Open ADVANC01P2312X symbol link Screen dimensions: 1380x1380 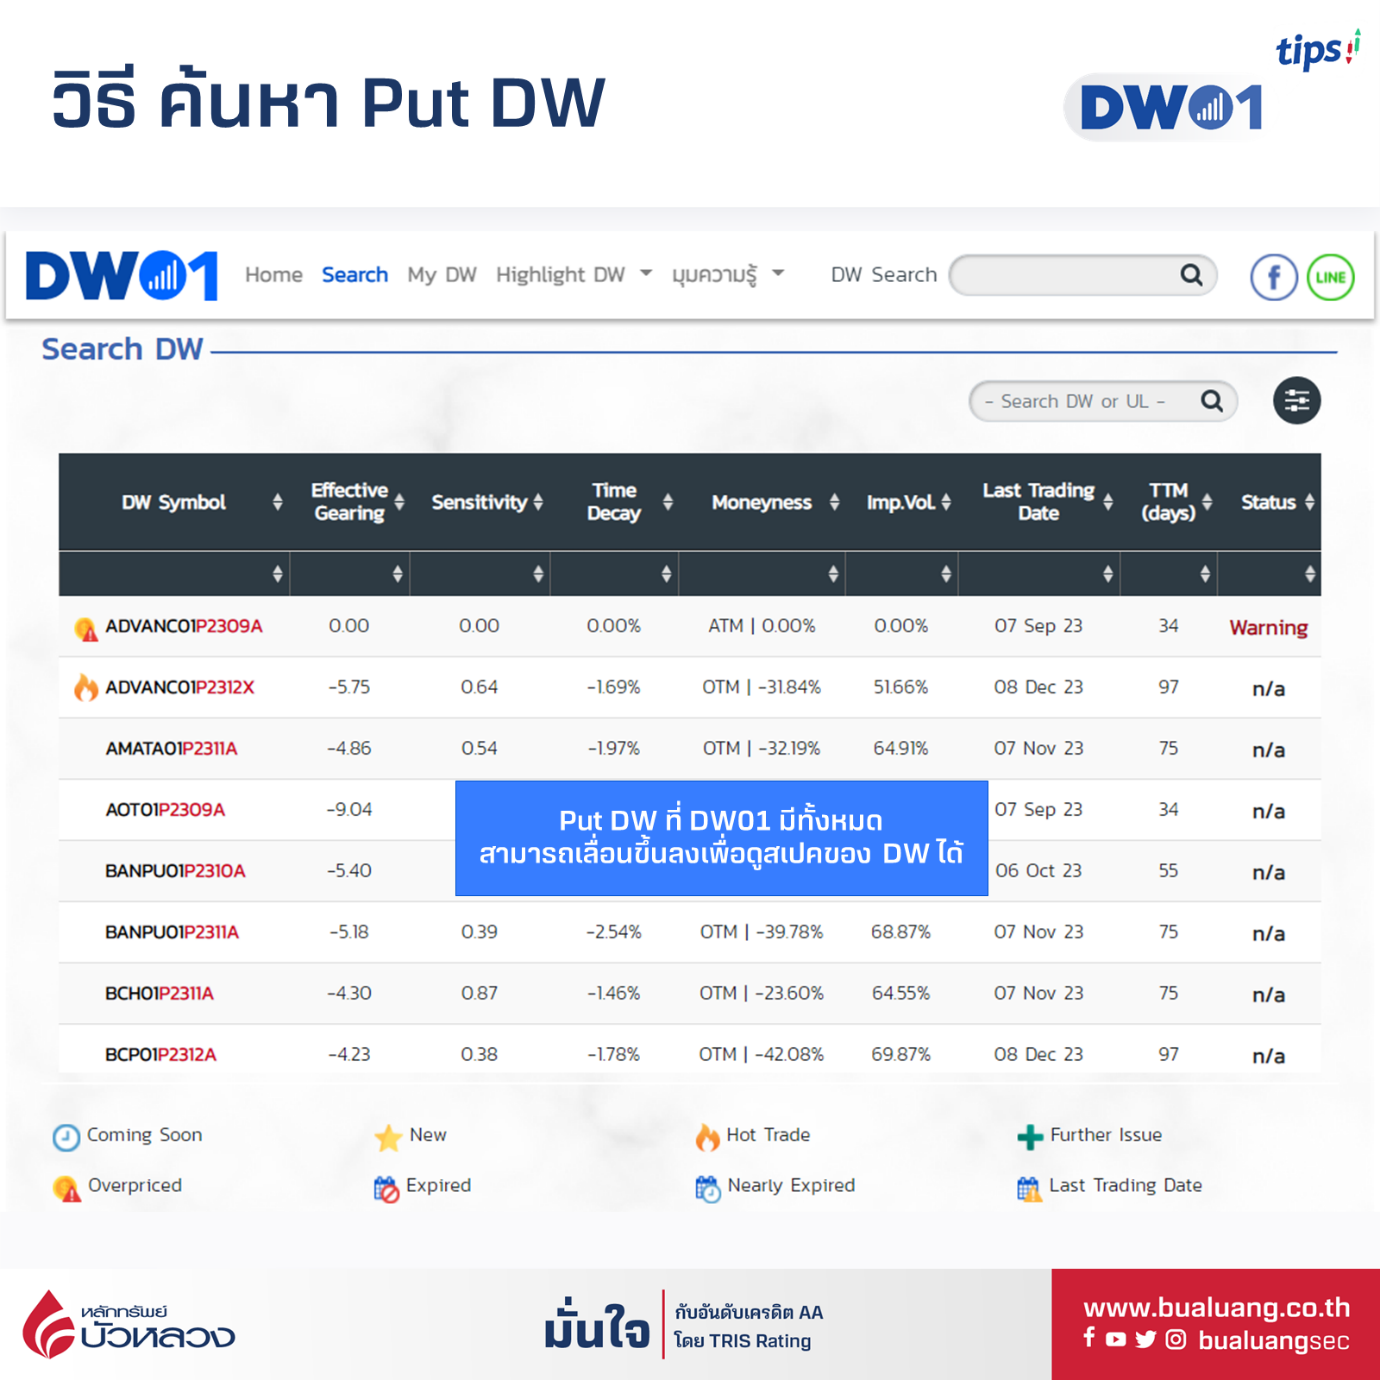[180, 687]
